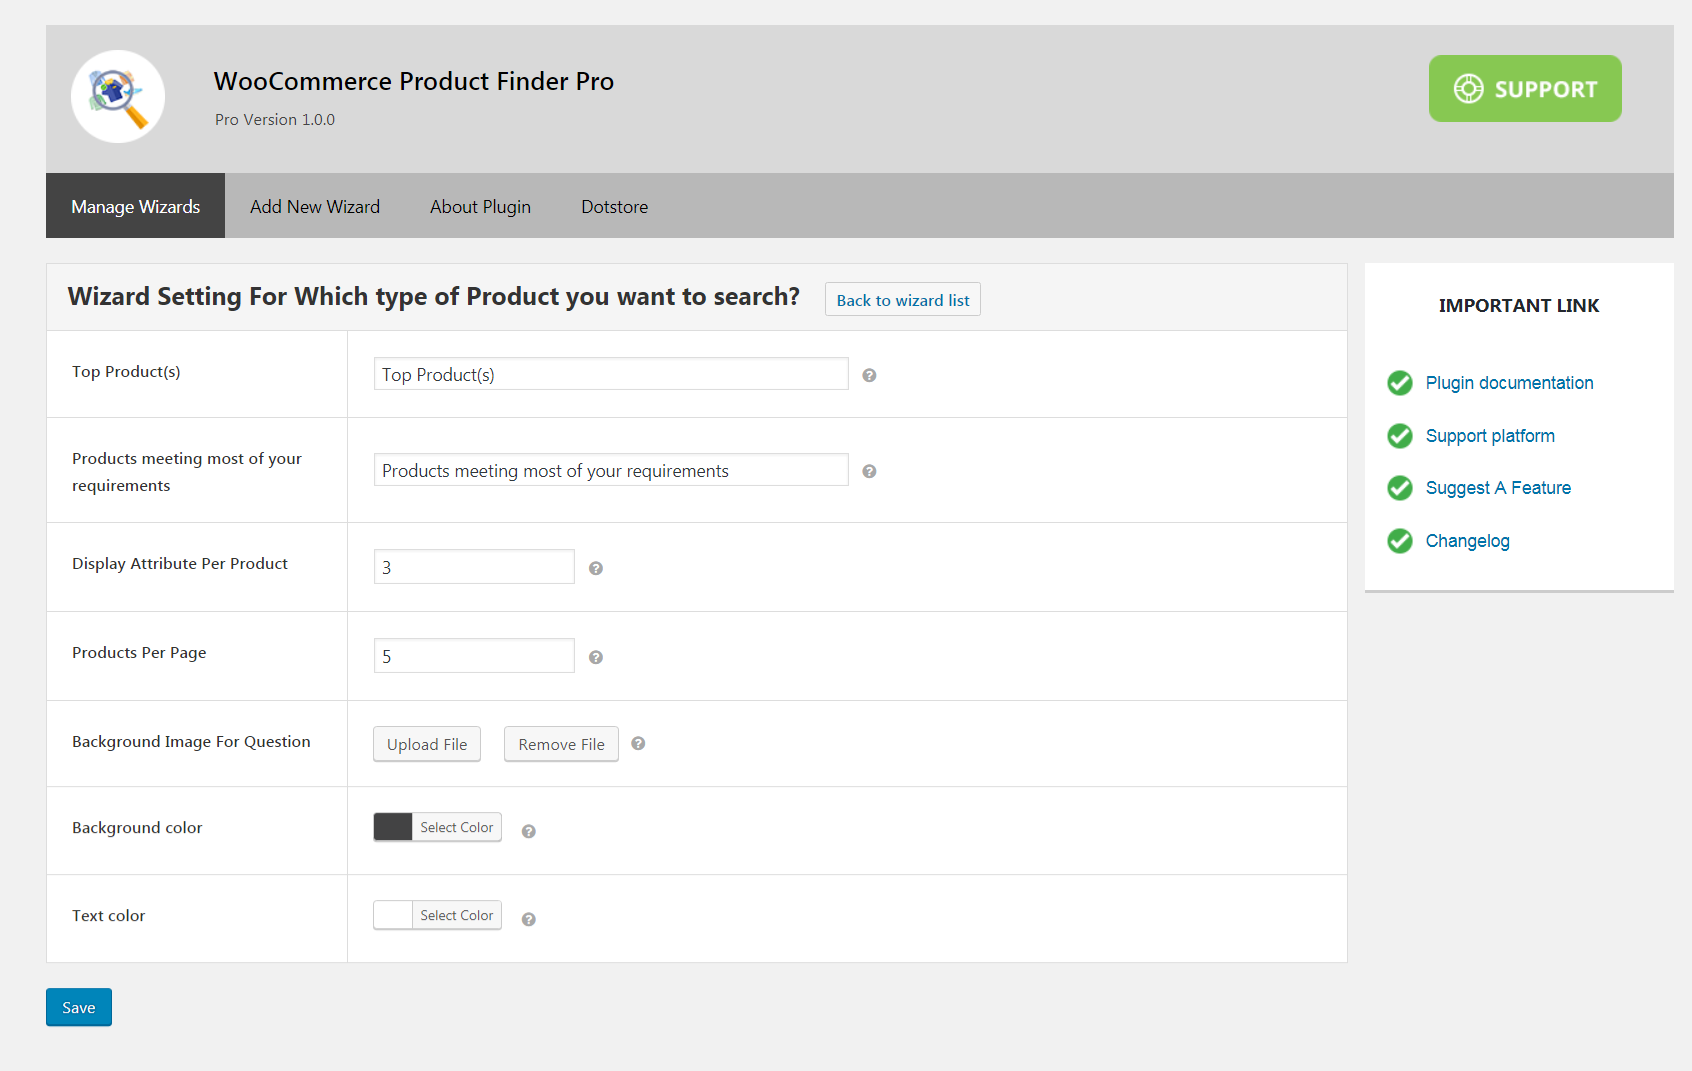1692x1071 pixels.
Task: Focus the Products meeting most requirements field
Action: [x=611, y=470]
